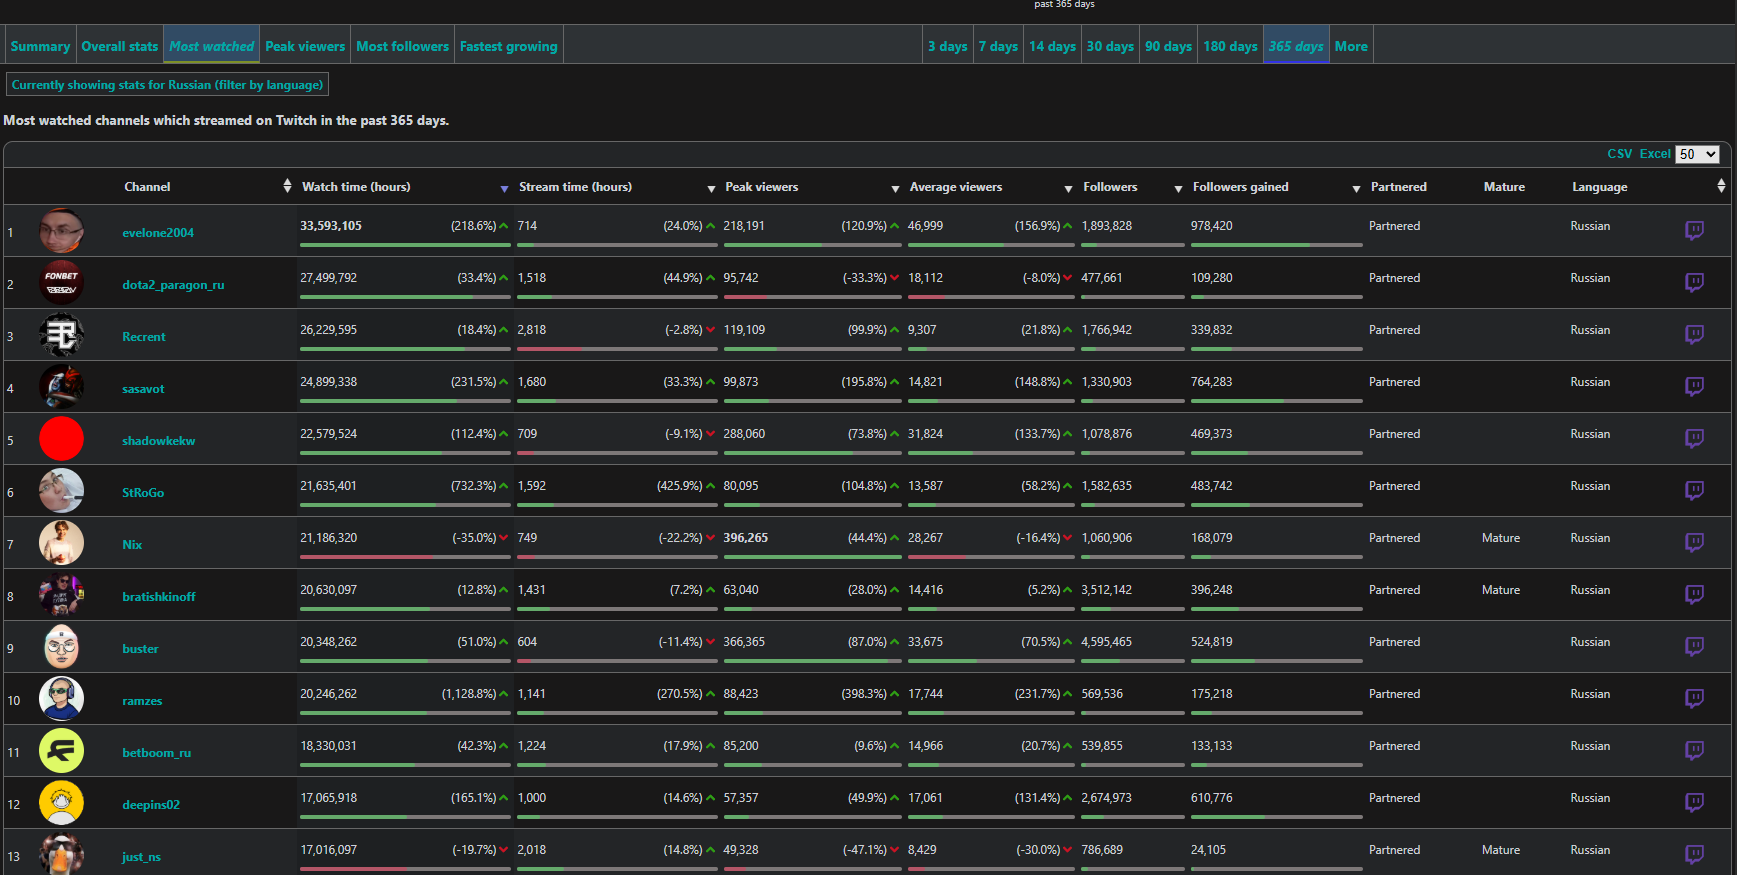Open Twitch link icon for sasavot

pyautogui.click(x=1694, y=387)
